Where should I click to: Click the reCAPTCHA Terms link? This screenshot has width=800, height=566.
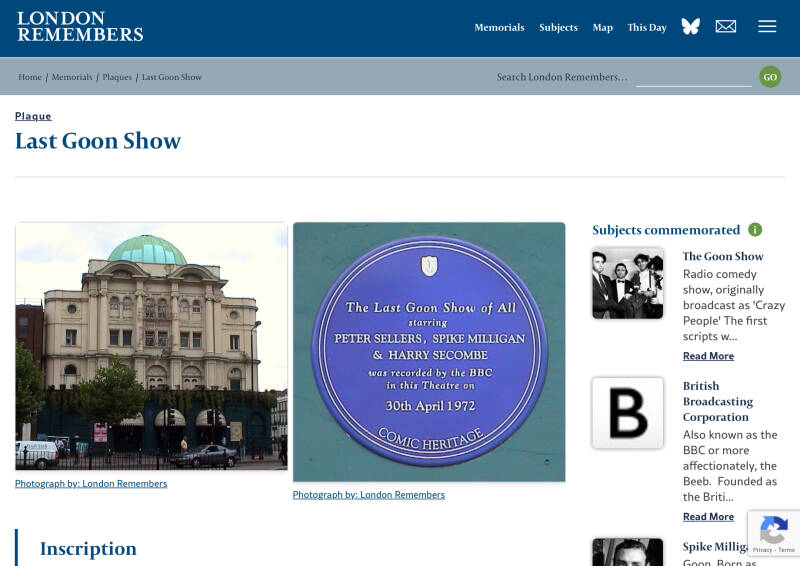786,550
